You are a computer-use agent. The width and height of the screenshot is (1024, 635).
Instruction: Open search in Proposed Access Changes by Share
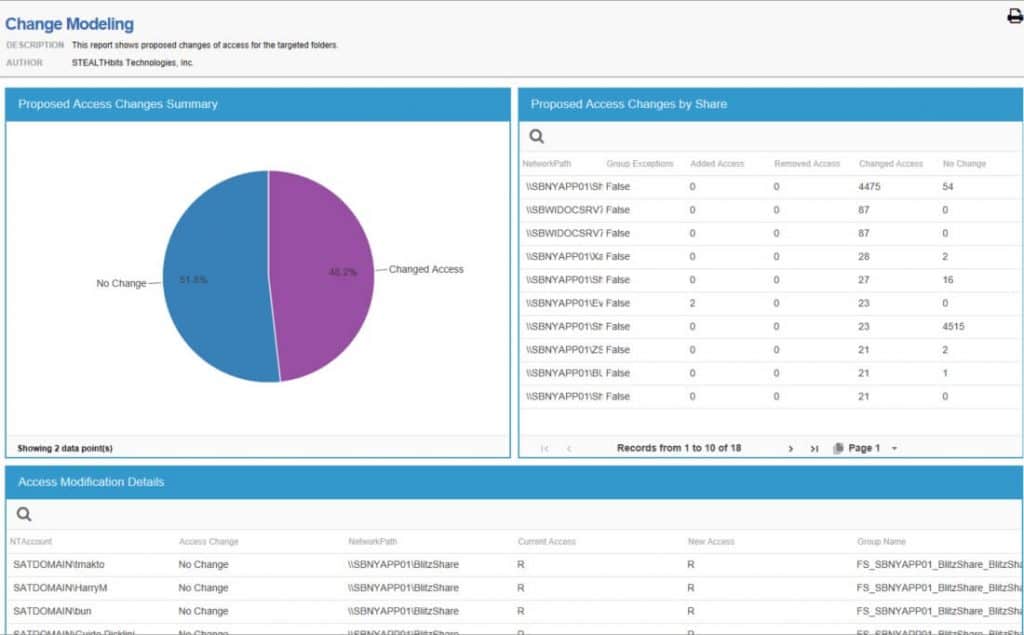click(536, 136)
